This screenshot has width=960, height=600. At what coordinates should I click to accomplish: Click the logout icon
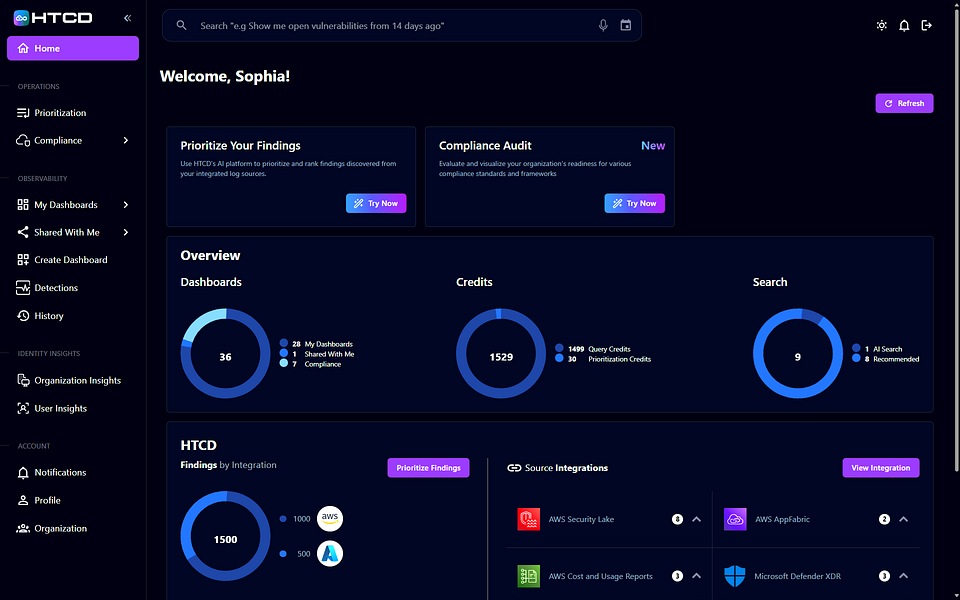click(x=926, y=25)
